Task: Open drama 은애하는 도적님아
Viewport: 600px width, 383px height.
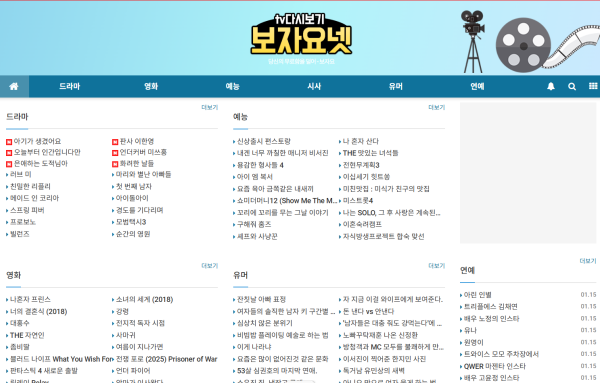Action: click(x=41, y=163)
